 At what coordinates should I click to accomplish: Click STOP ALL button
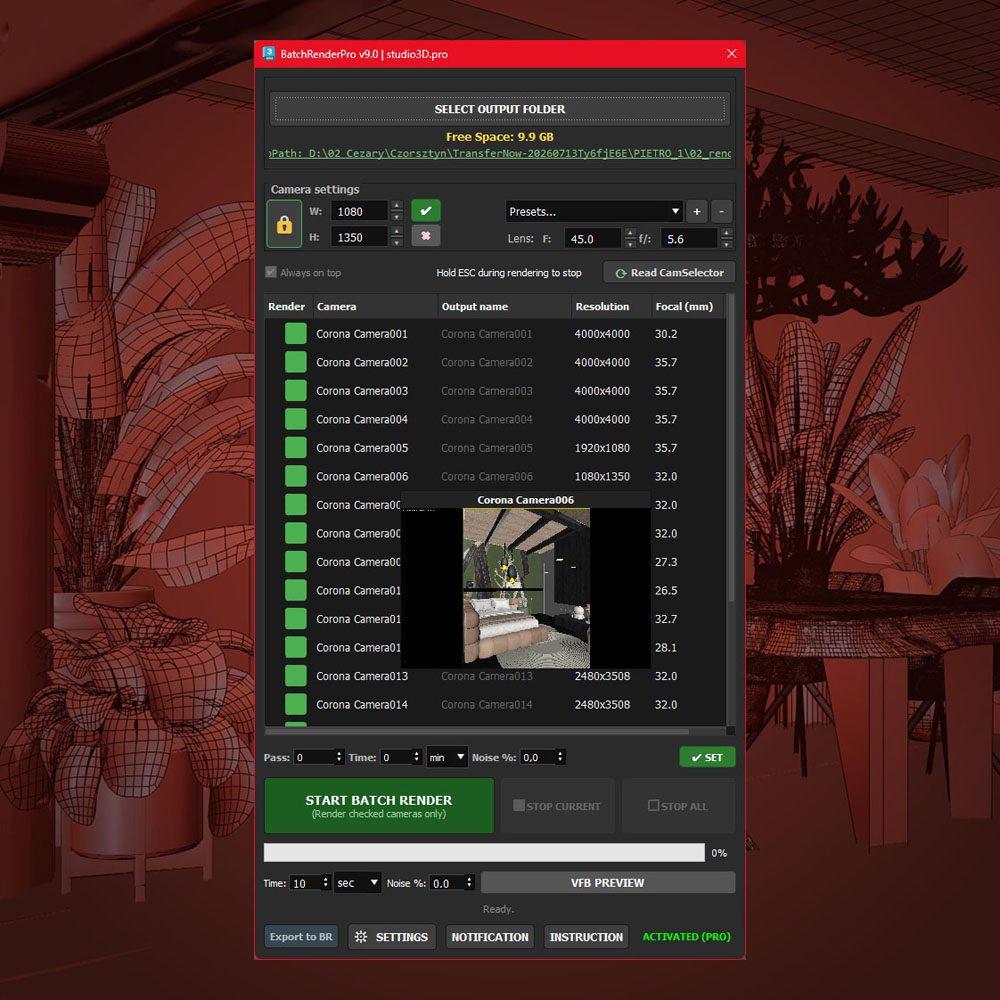pyautogui.click(x=678, y=805)
